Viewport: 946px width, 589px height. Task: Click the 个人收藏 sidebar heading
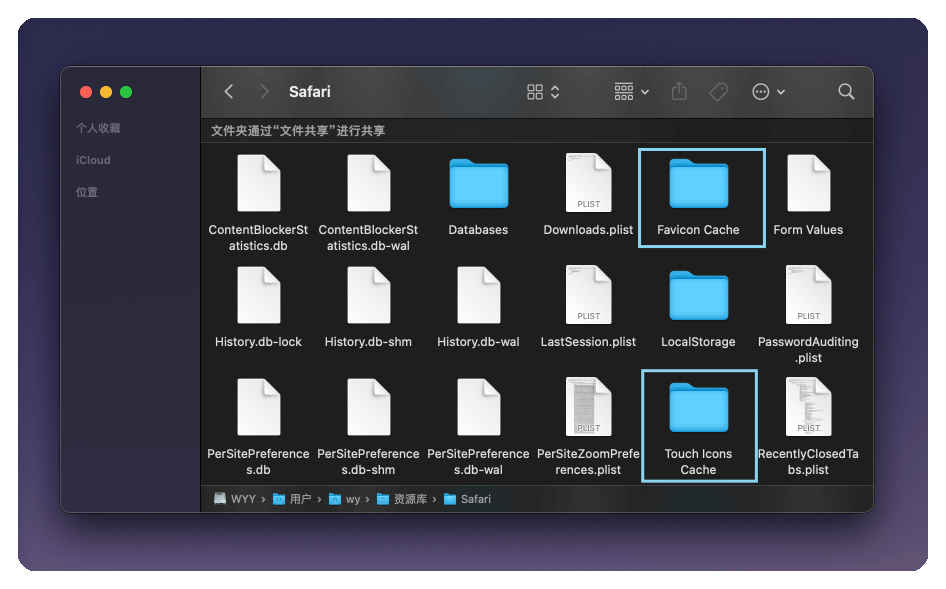coord(98,128)
